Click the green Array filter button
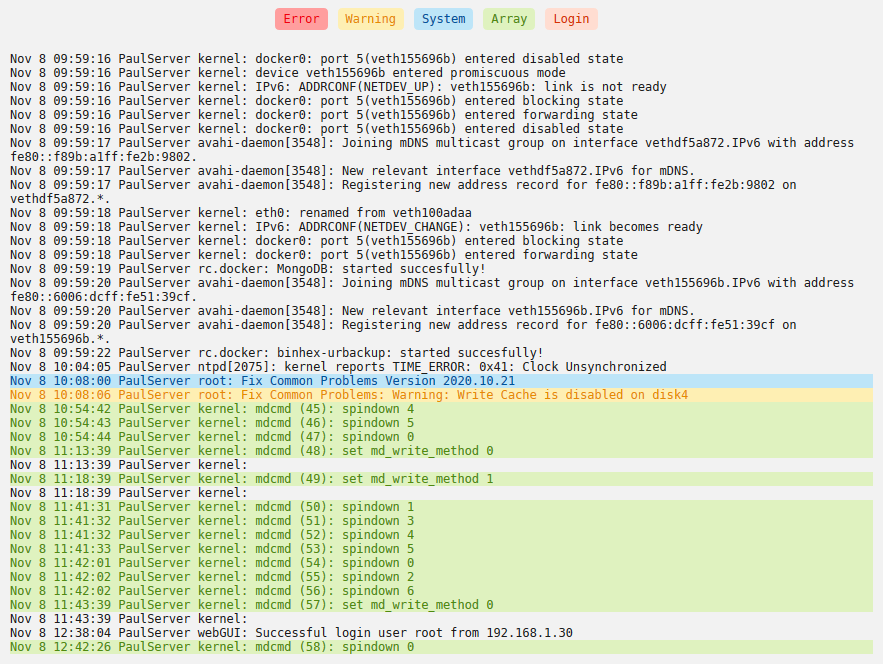Image resolution: width=883 pixels, height=664 pixels. 509,19
